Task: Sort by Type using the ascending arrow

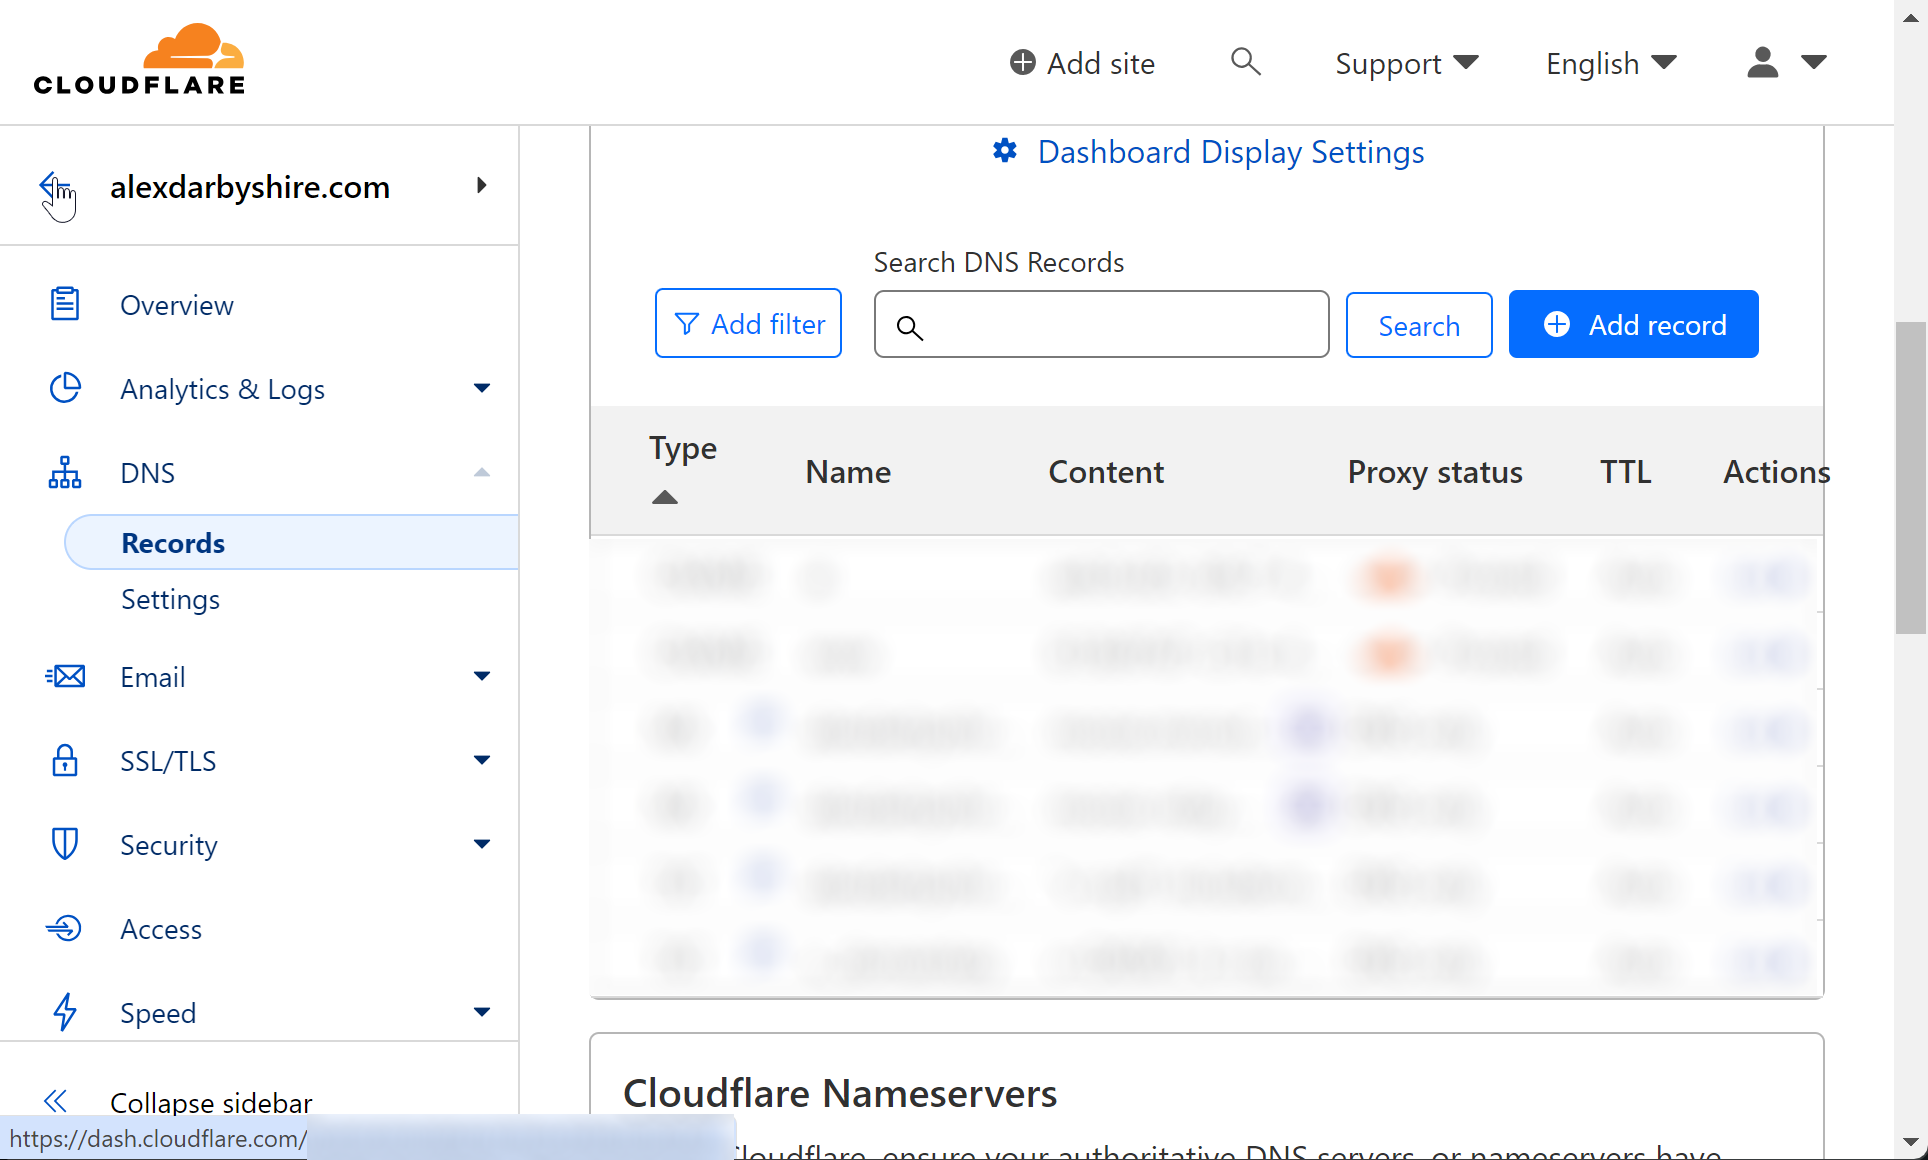Action: click(x=665, y=497)
